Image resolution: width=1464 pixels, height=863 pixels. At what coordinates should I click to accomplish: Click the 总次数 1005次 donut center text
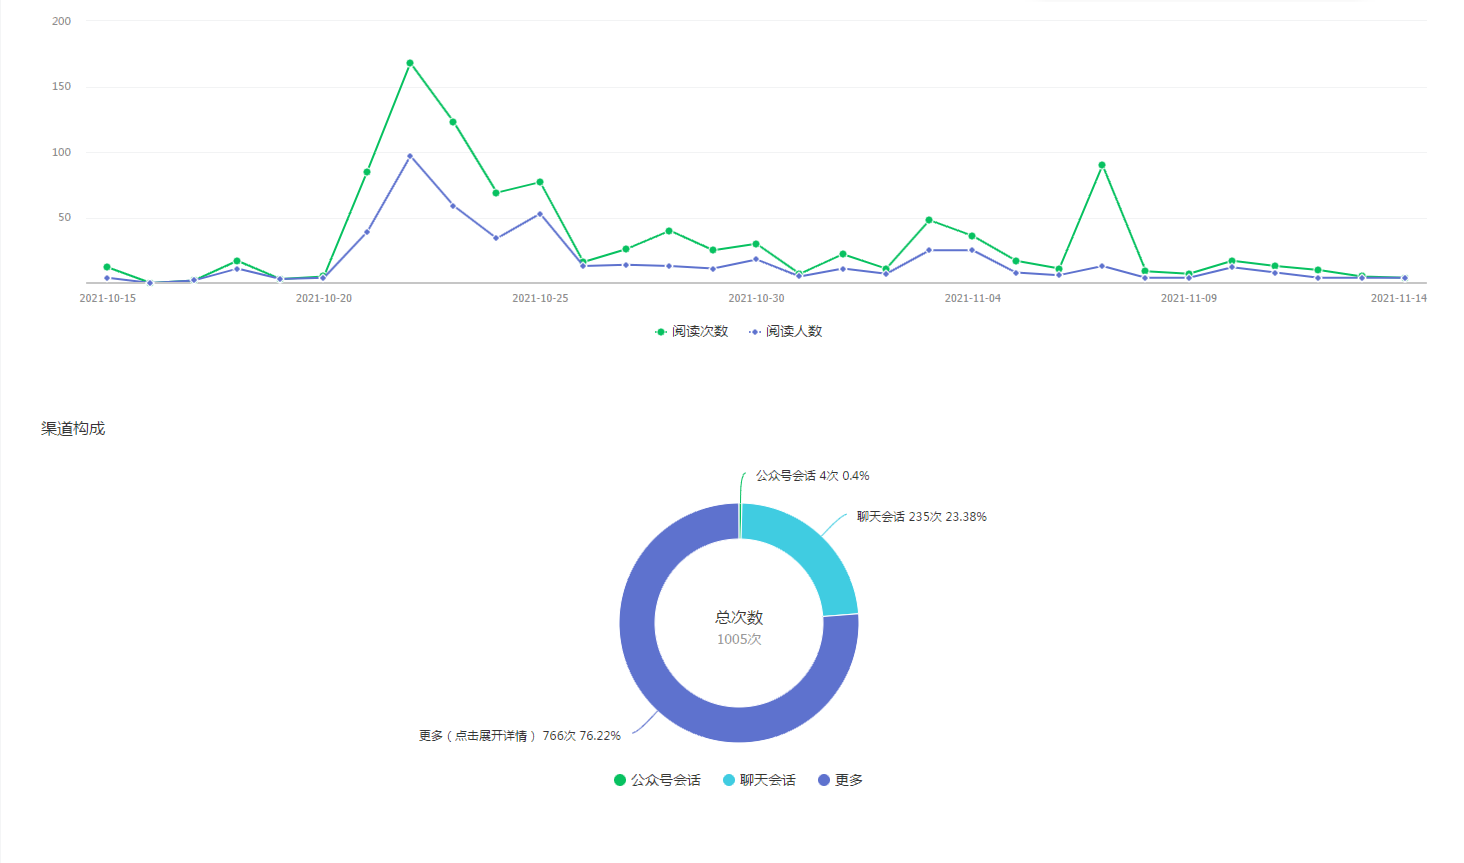point(739,627)
